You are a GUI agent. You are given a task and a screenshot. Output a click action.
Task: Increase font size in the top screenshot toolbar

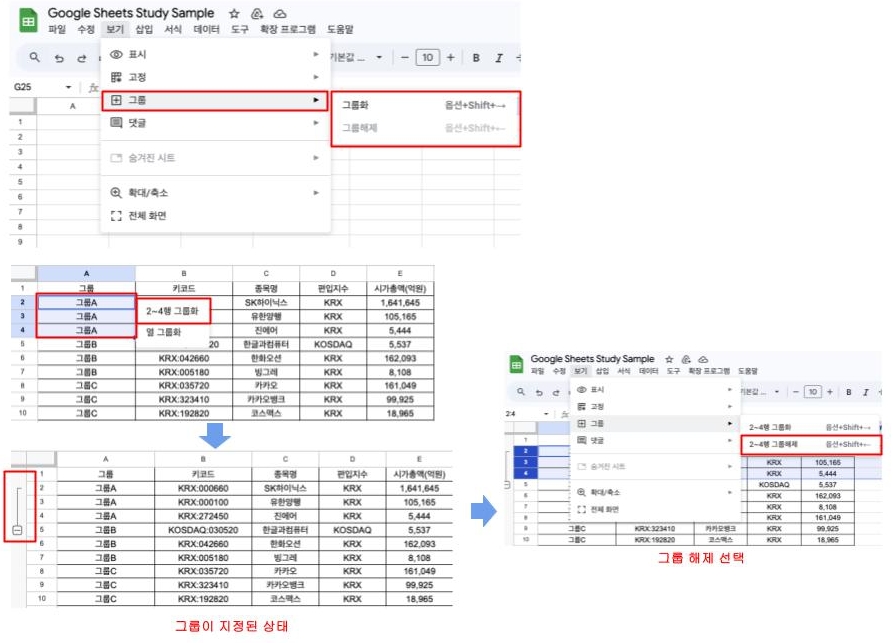tap(450, 58)
